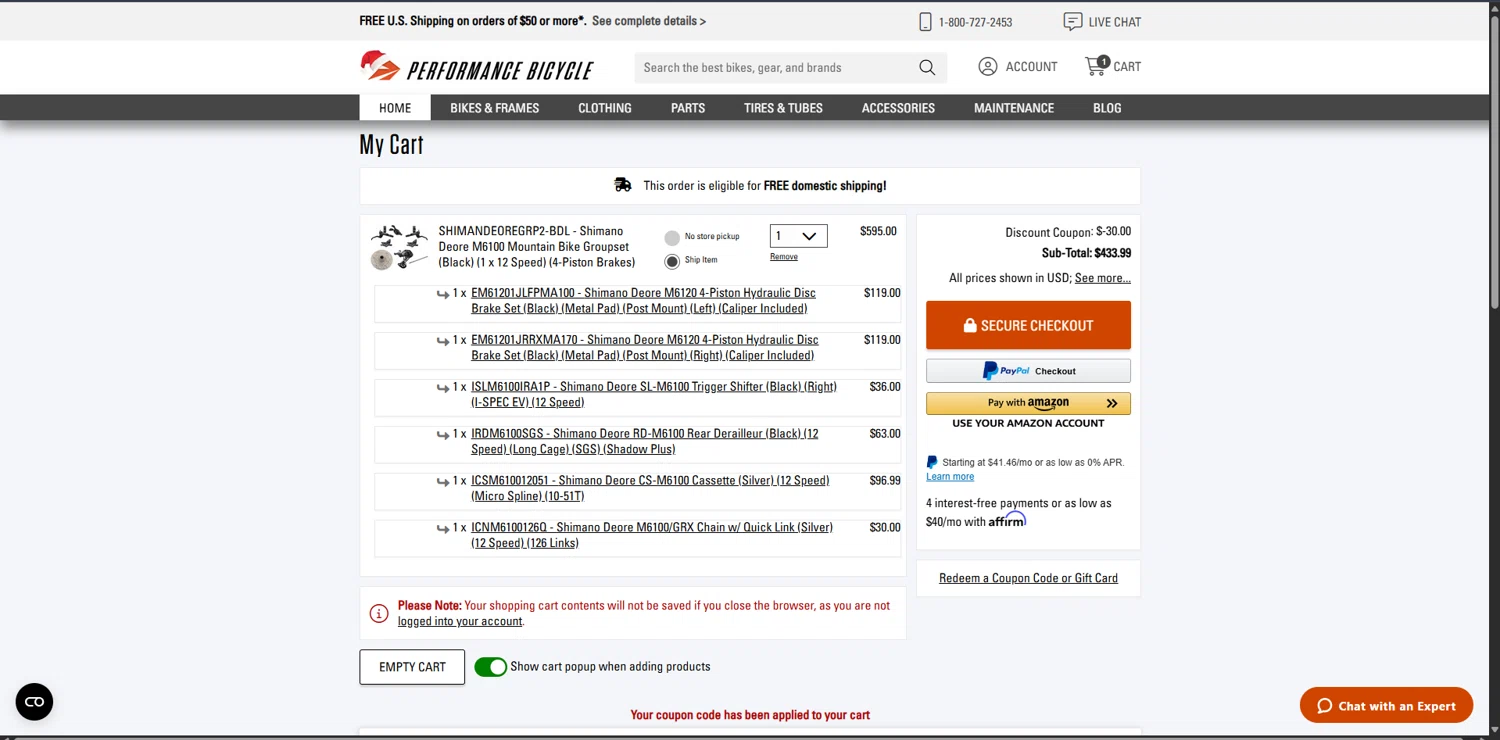Click coupon code applied confirmation message

(750, 715)
